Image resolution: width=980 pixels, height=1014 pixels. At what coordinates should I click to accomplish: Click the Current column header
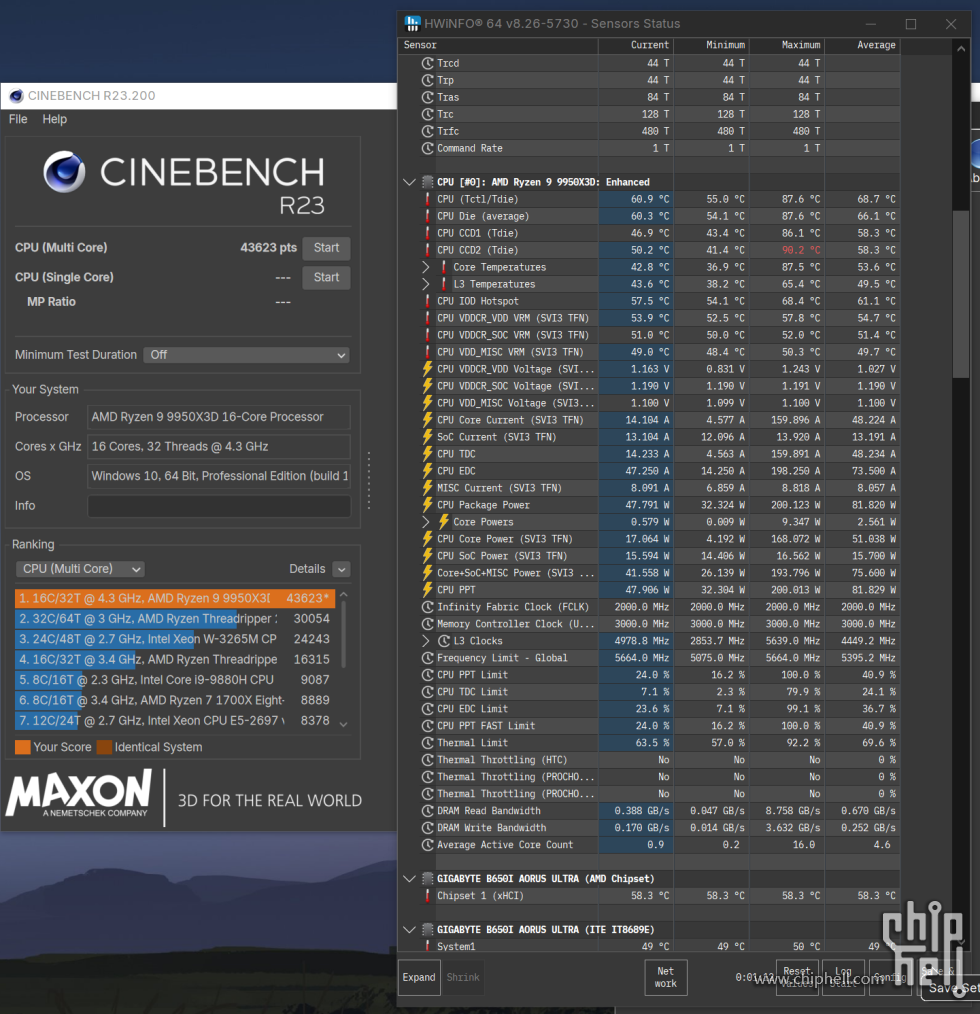coord(636,45)
